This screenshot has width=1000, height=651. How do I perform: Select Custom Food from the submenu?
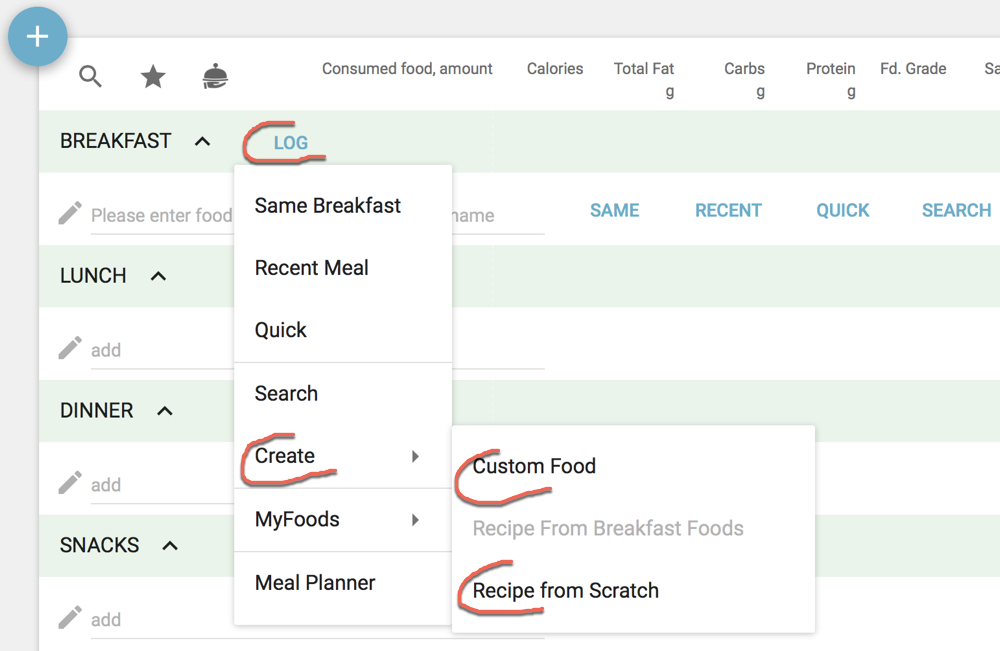pos(534,466)
